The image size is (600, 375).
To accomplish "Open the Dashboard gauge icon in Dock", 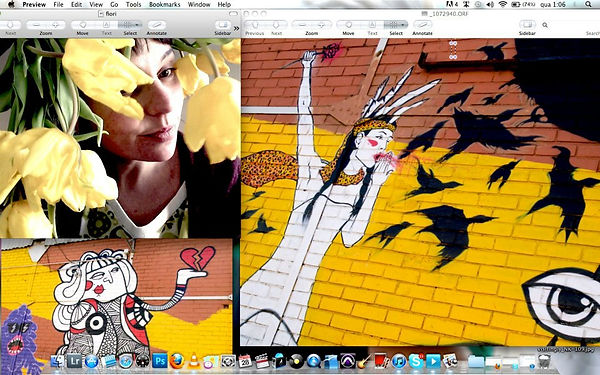I will 142,361.
